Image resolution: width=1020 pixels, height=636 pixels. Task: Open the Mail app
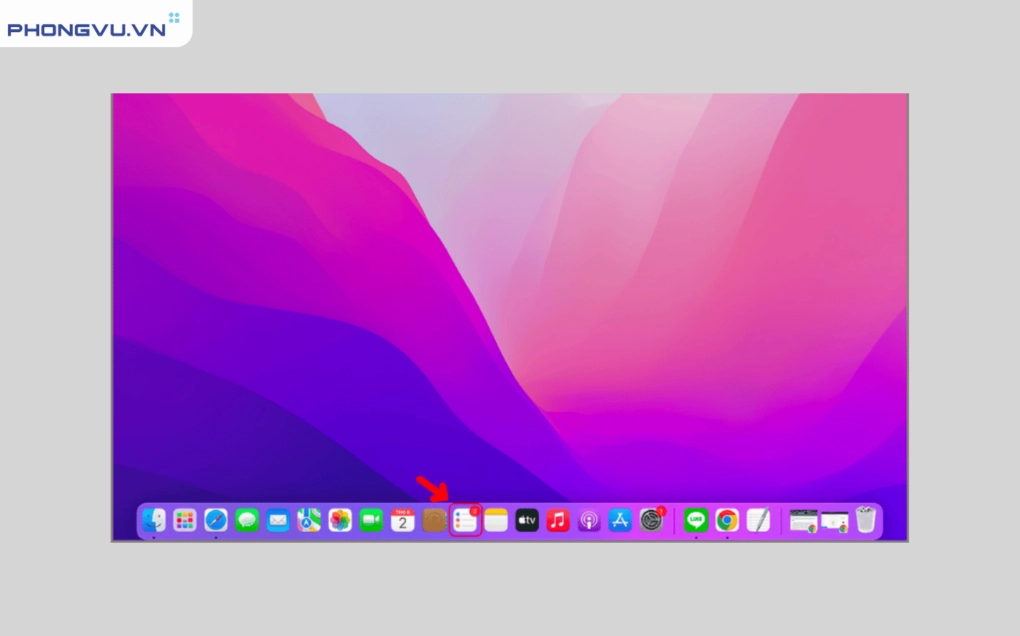click(x=278, y=520)
